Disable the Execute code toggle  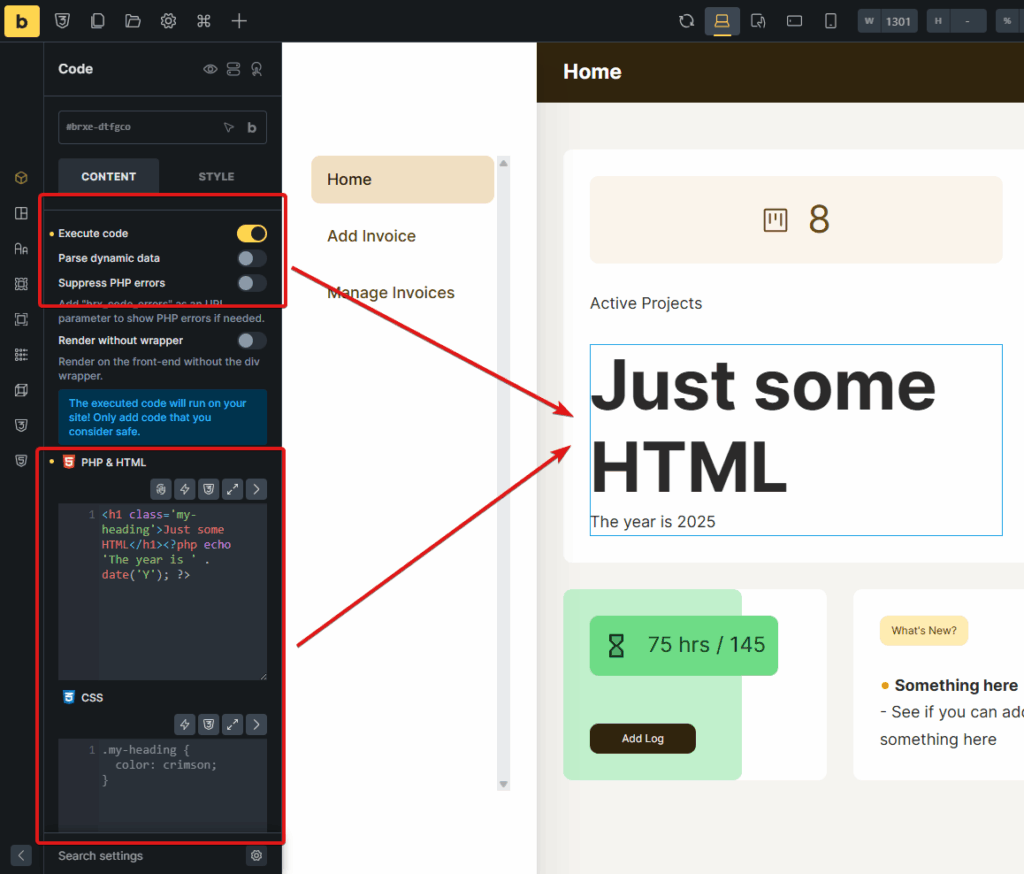coord(251,233)
